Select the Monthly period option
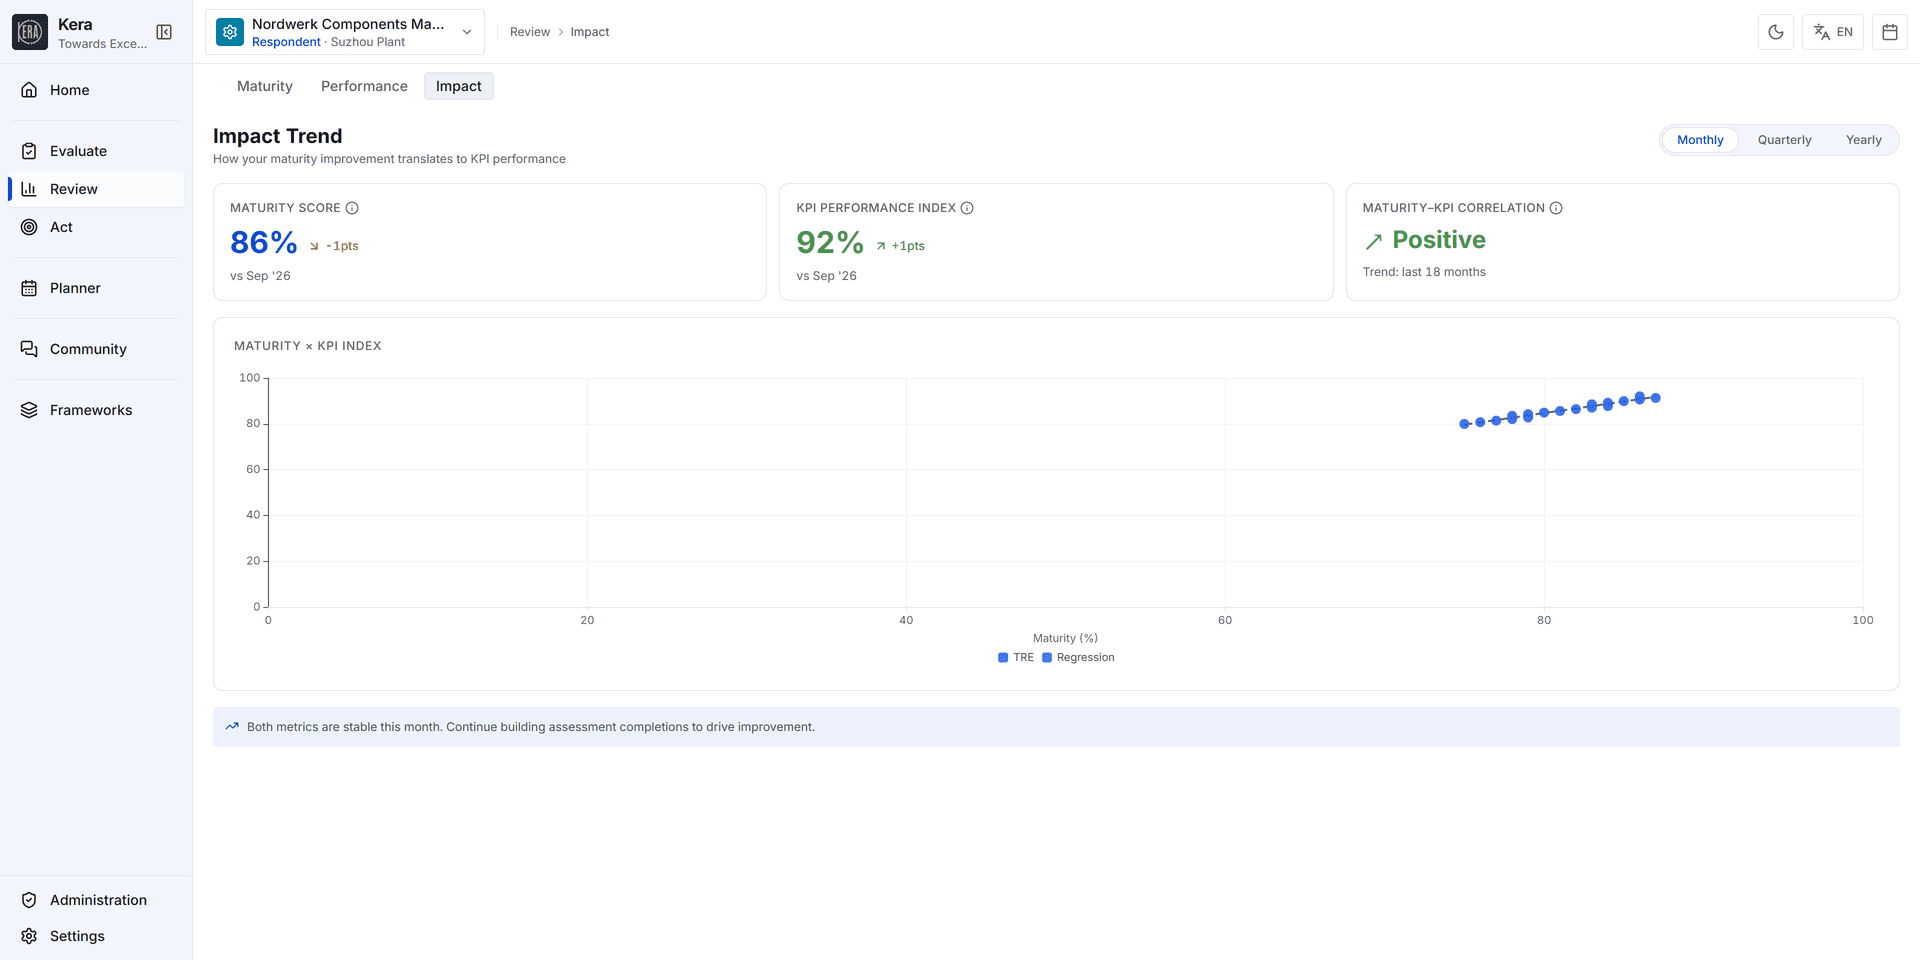The width and height of the screenshot is (1920, 960). [x=1700, y=140]
